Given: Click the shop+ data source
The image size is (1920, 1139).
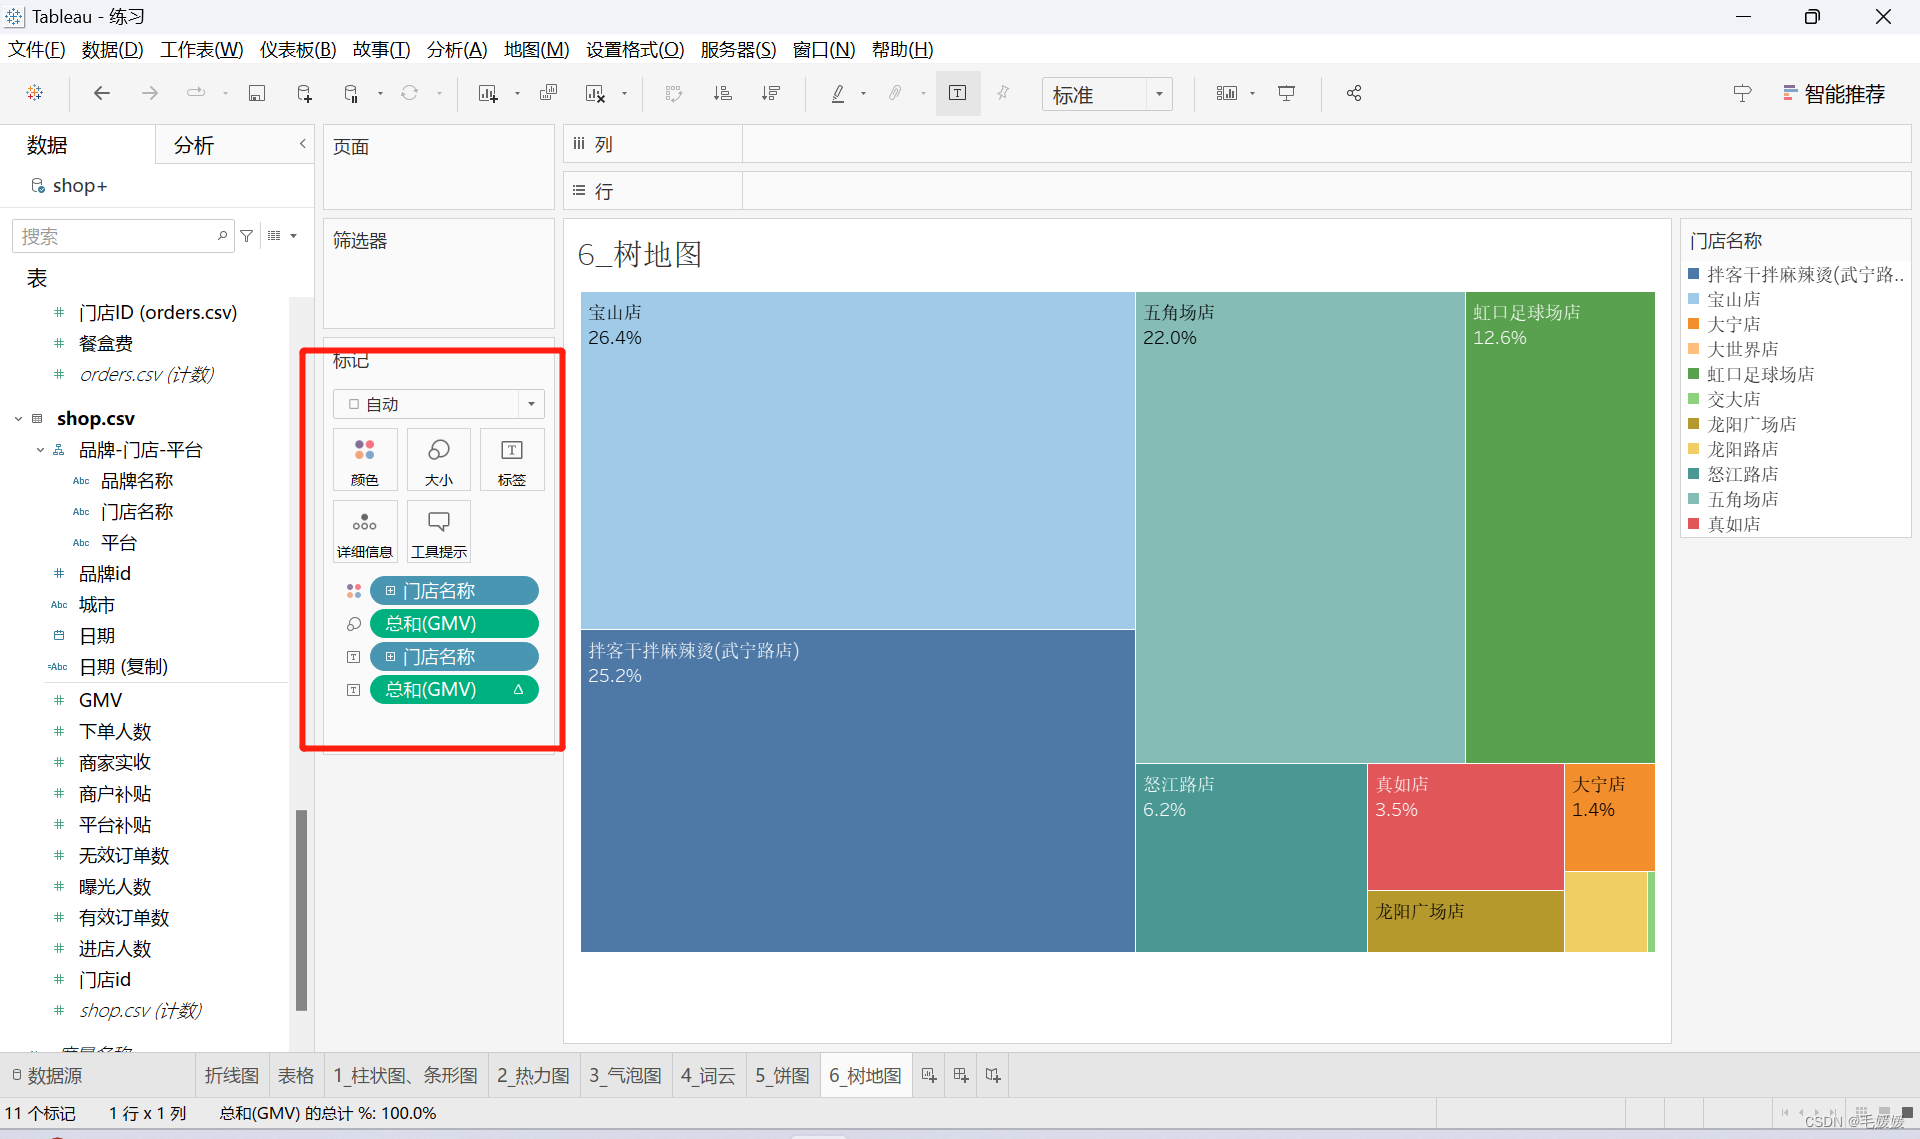Looking at the screenshot, I should tap(69, 186).
